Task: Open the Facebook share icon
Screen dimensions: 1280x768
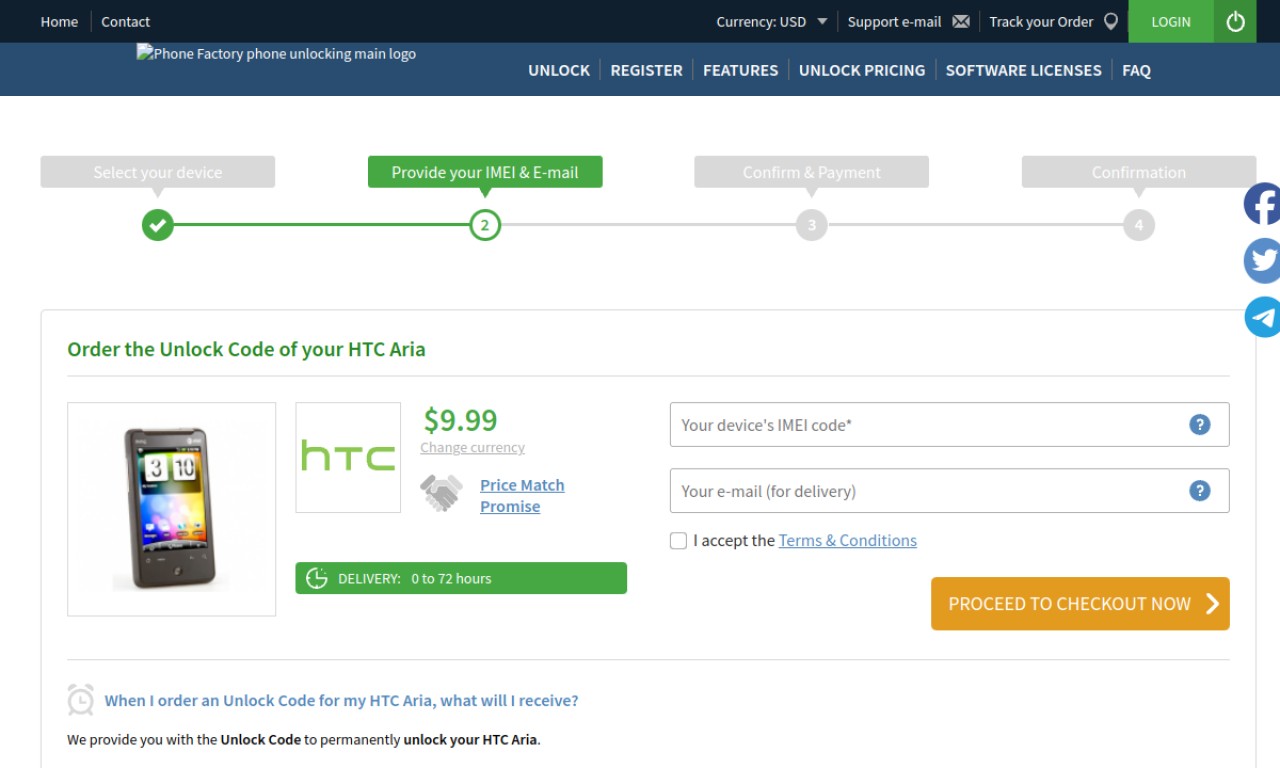Action: [1262, 204]
